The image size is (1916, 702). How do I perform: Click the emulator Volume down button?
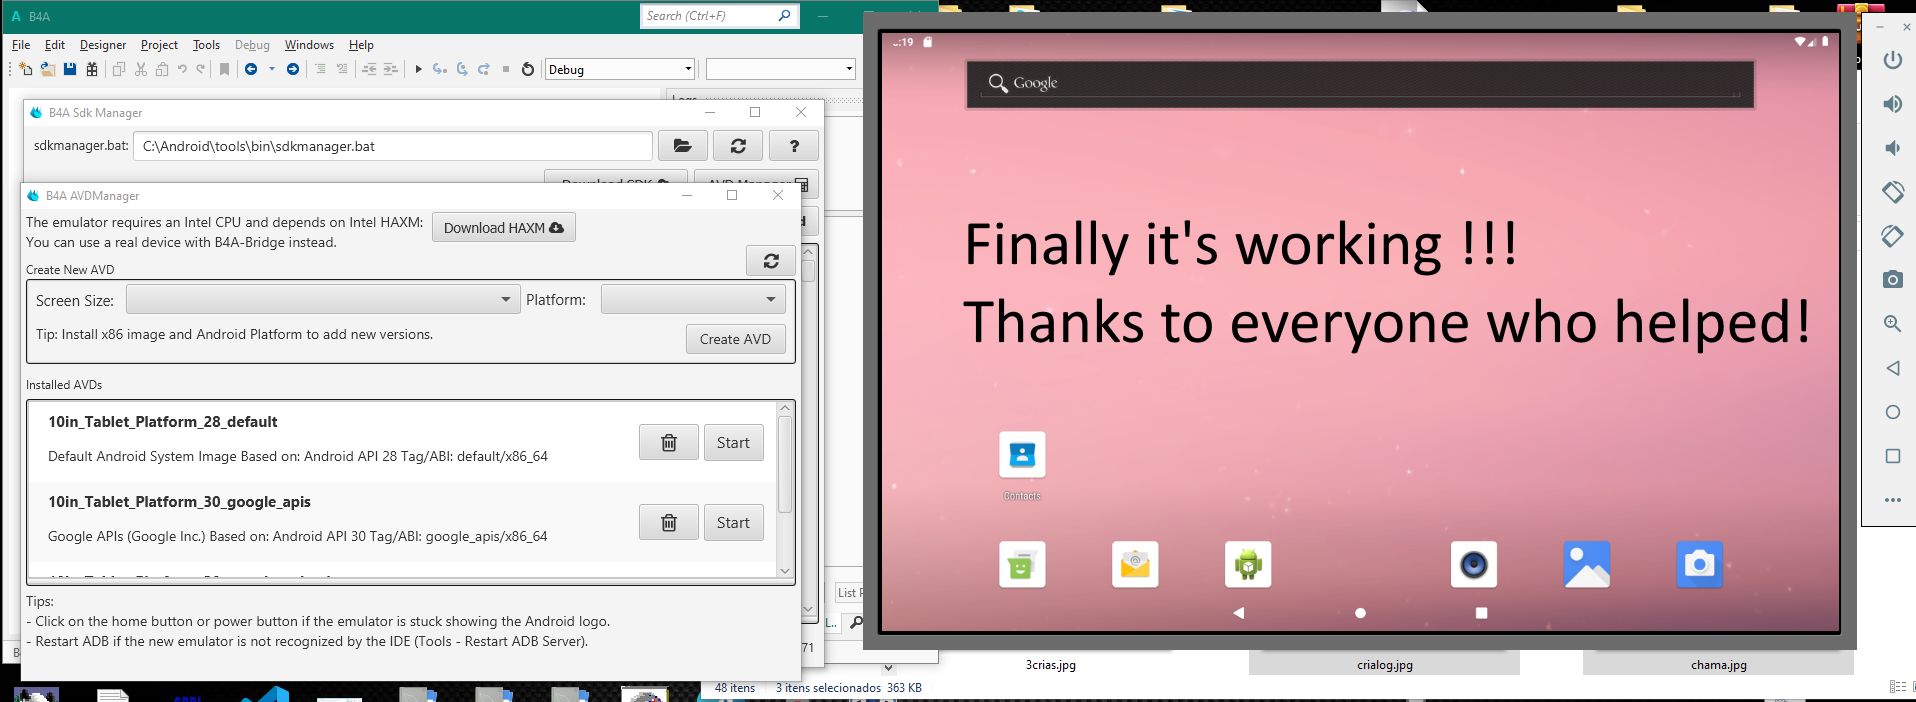(x=1892, y=148)
